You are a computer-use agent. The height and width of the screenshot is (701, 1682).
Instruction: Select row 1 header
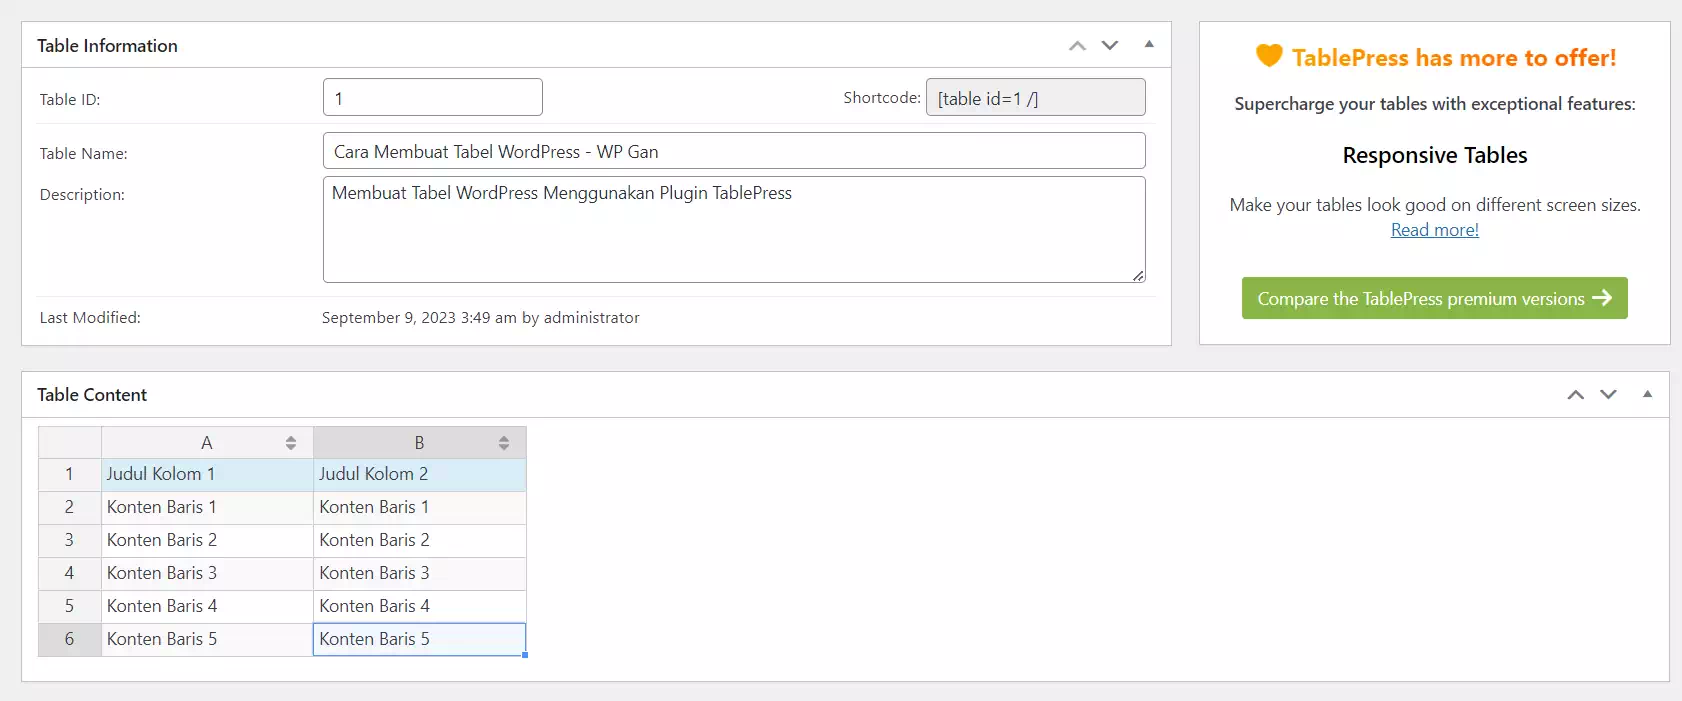coord(70,474)
